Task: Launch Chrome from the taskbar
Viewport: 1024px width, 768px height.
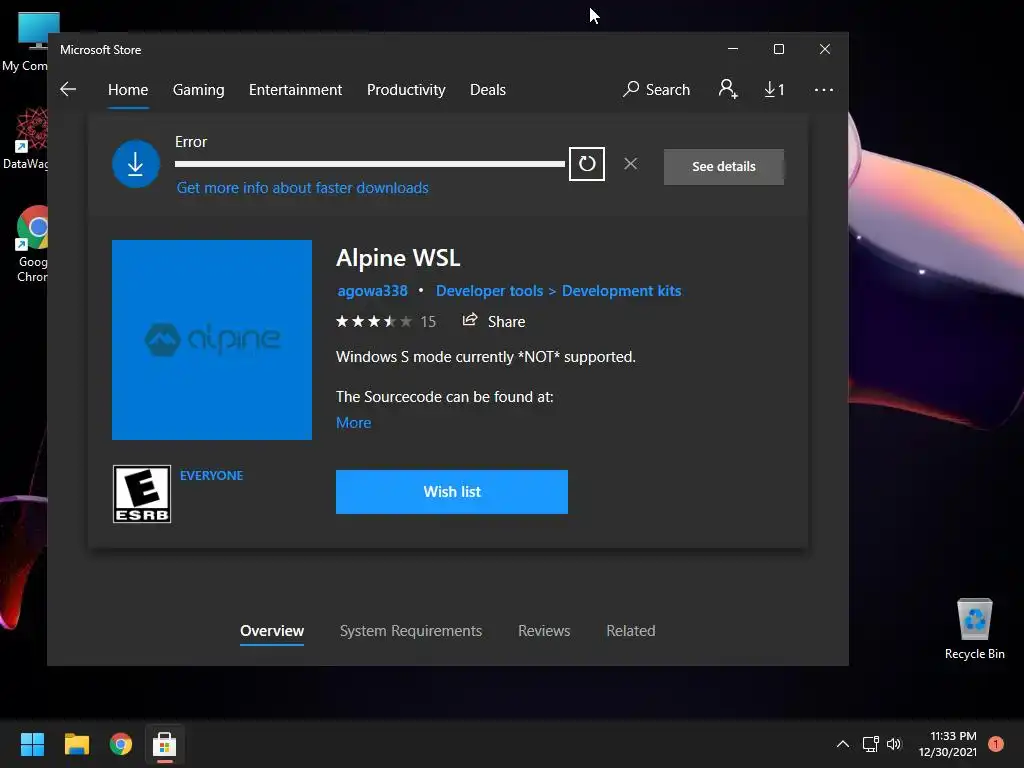Action: pyautogui.click(x=121, y=744)
